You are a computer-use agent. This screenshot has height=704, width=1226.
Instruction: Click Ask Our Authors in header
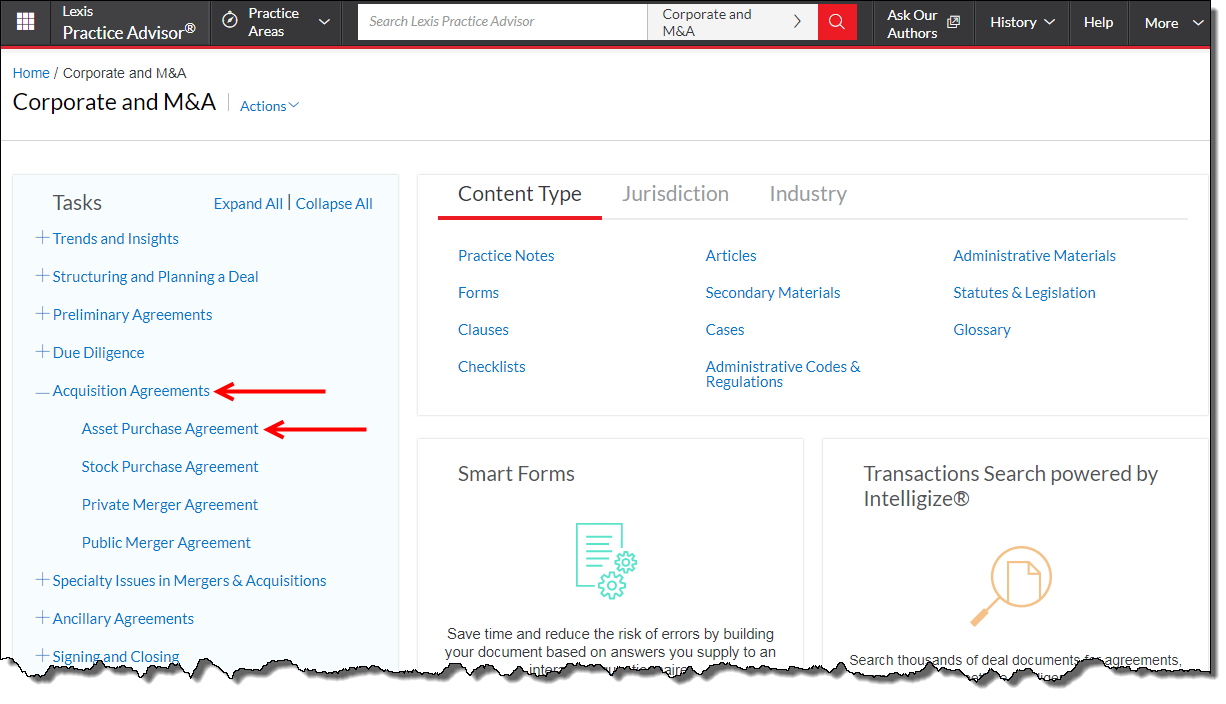[912, 24]
